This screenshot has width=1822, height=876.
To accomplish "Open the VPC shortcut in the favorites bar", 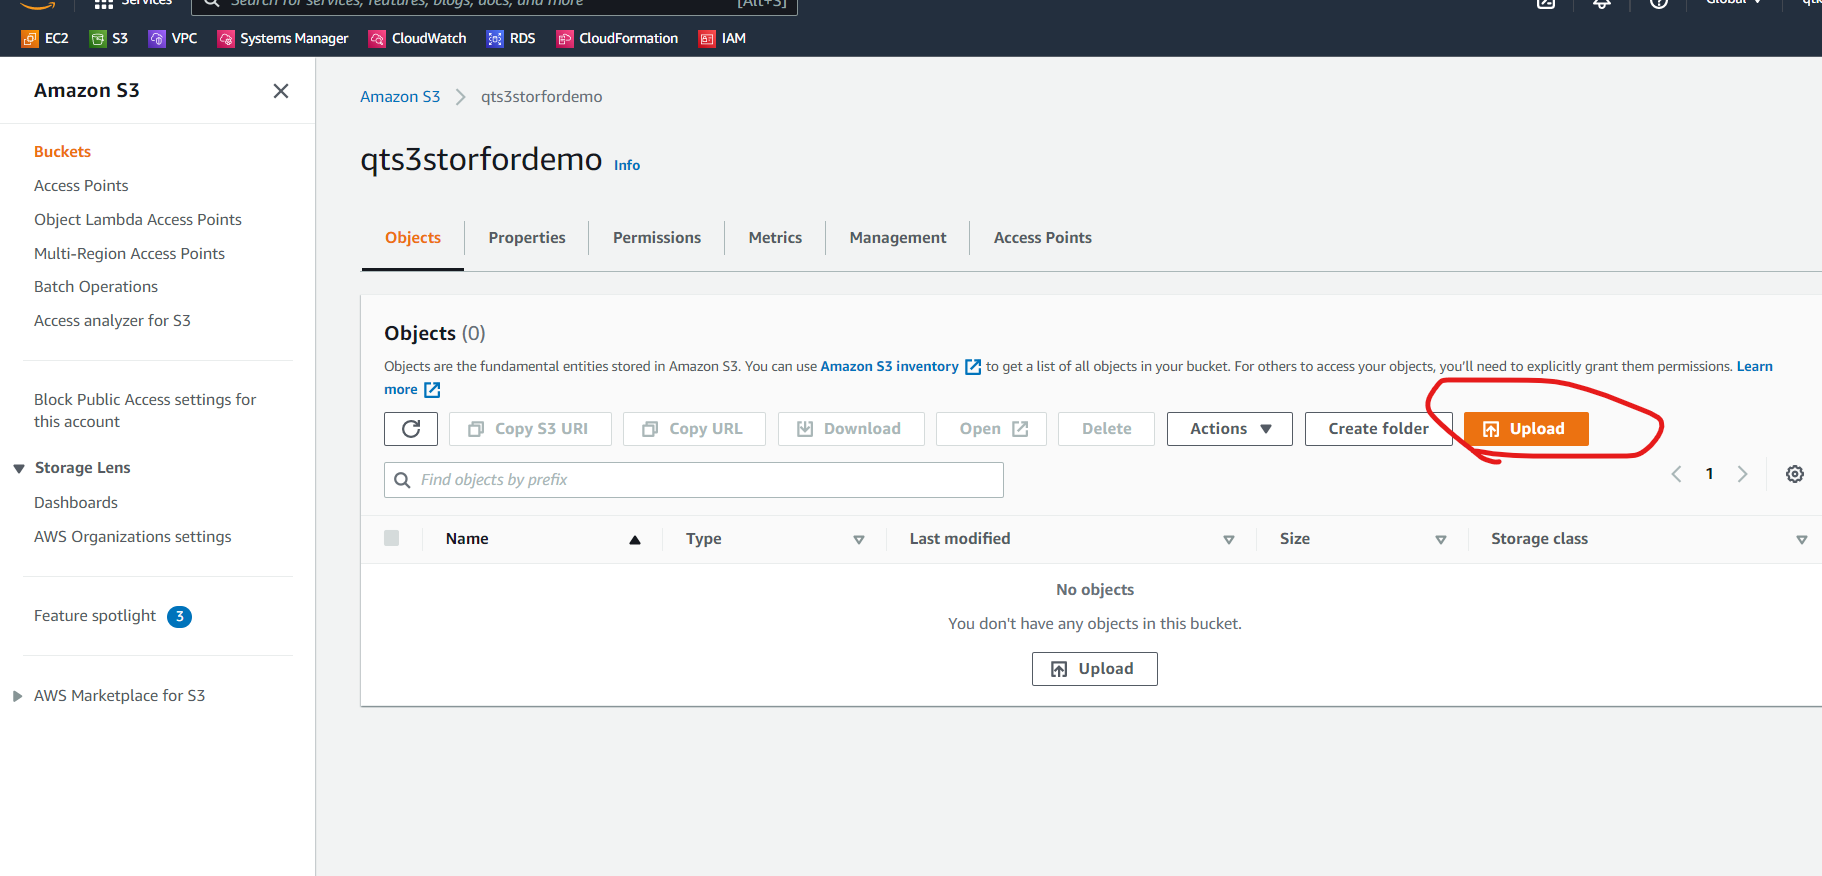I will (173, 38).
